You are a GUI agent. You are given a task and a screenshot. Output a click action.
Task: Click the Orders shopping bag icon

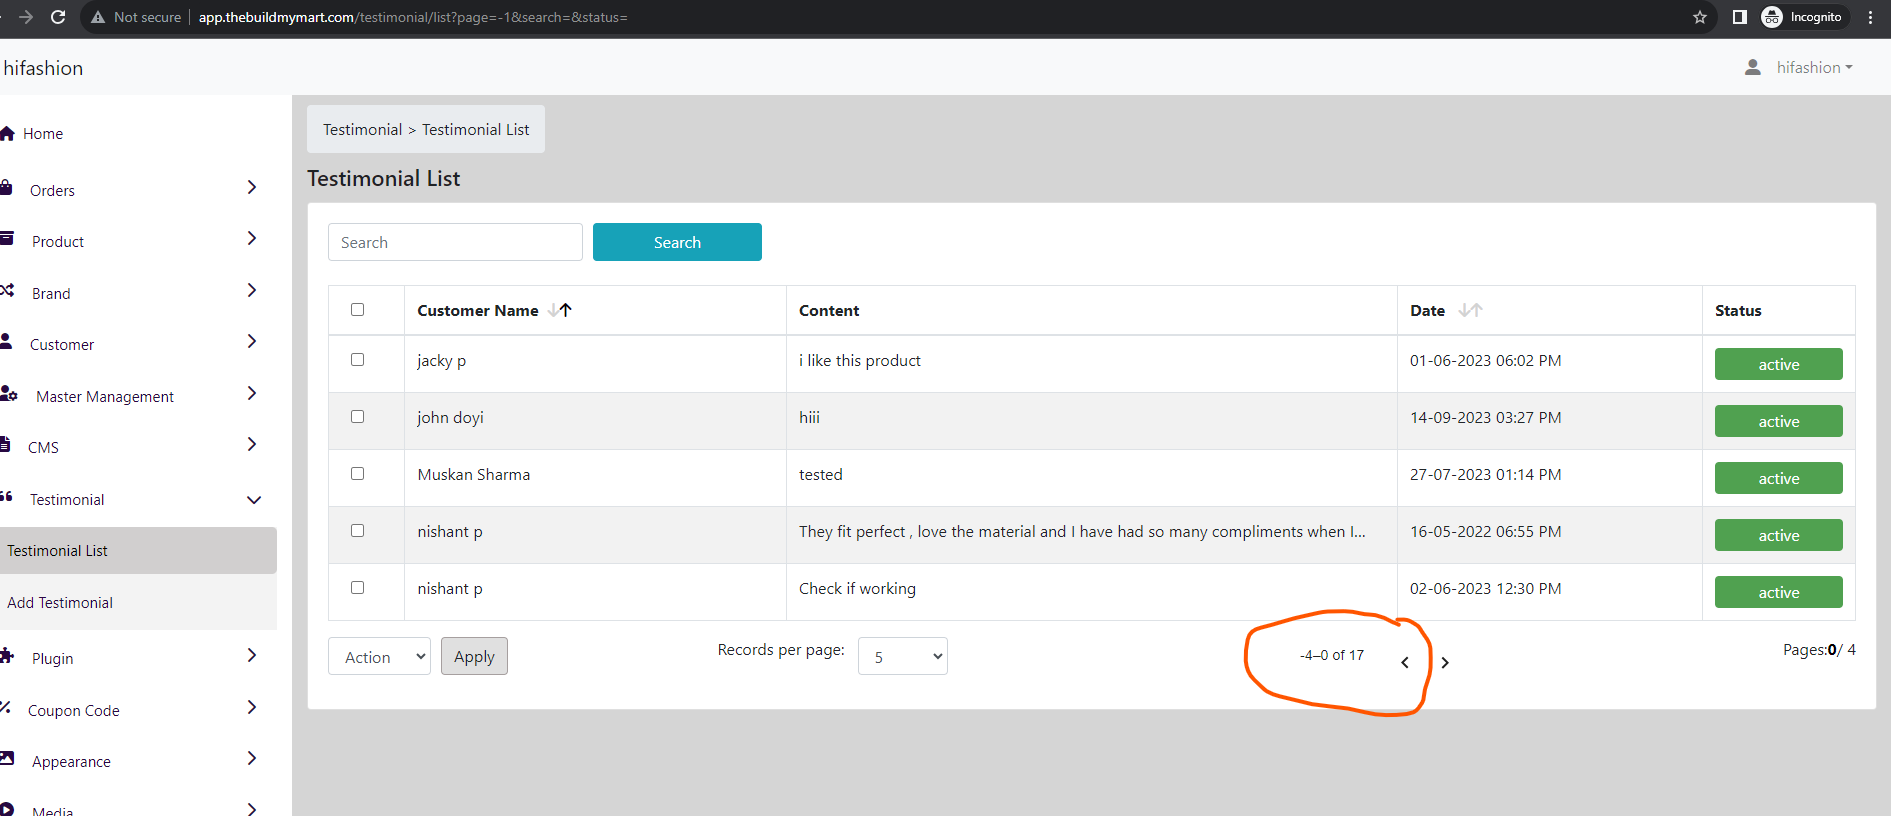(x=6, y=187)
